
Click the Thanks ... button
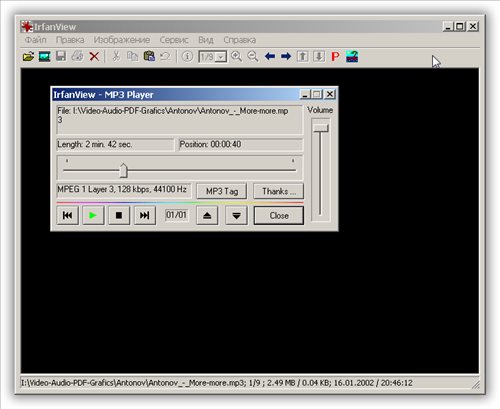click(x=279, y=191)
